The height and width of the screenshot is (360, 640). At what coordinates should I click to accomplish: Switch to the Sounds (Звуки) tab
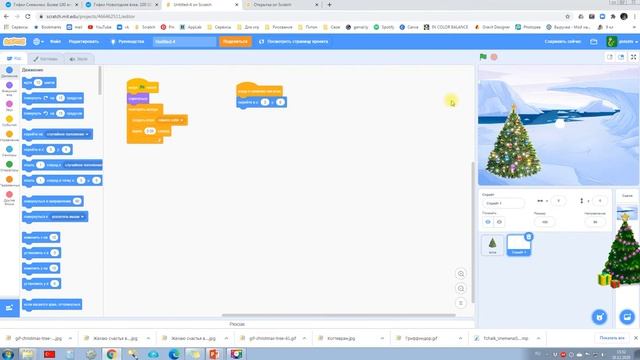[x=79, y=59]
